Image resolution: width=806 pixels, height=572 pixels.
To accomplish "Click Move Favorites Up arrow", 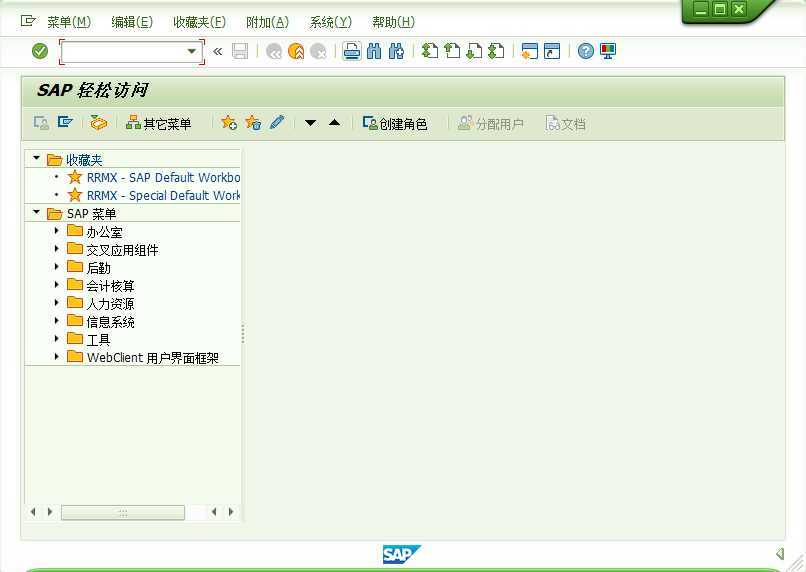I will point(335,122).
